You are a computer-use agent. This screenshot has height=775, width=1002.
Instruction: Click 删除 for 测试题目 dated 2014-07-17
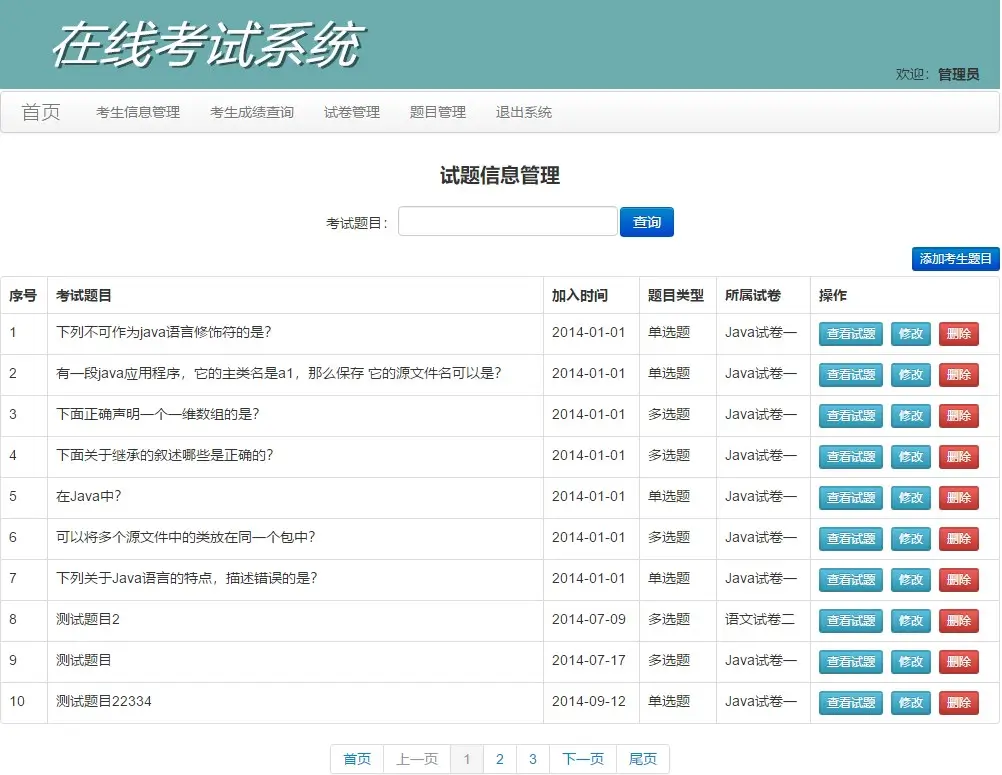958,661
